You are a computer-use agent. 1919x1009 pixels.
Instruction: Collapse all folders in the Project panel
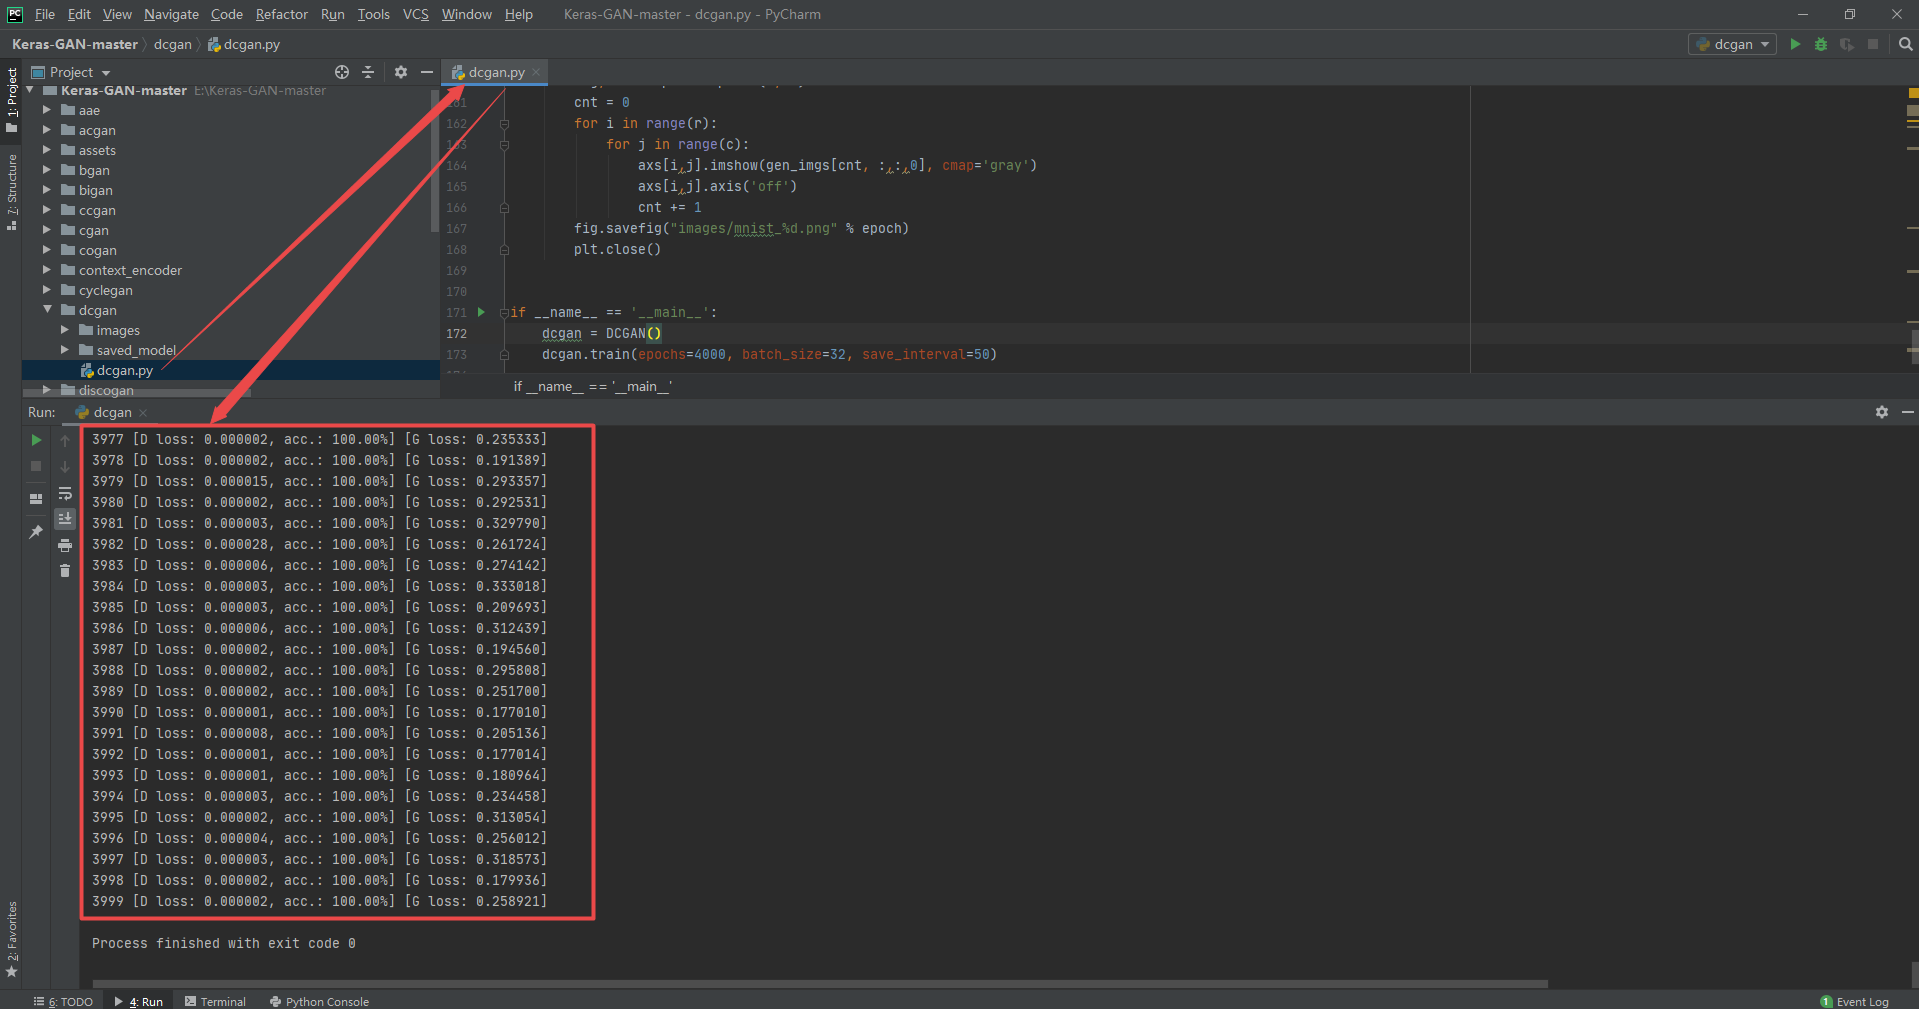tap(368, 72)
